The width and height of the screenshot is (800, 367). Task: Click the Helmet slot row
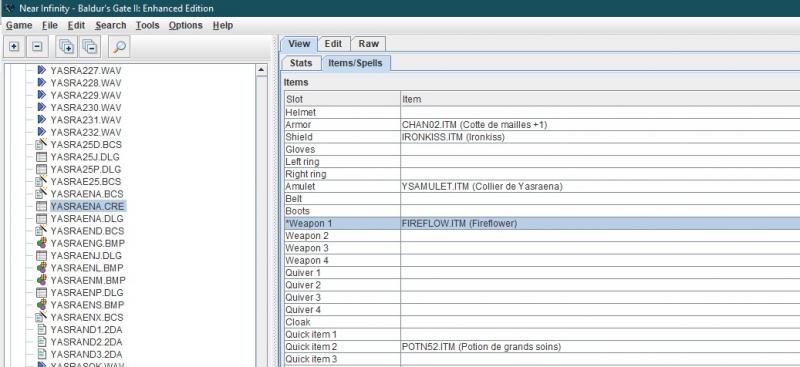click(542, 112)
